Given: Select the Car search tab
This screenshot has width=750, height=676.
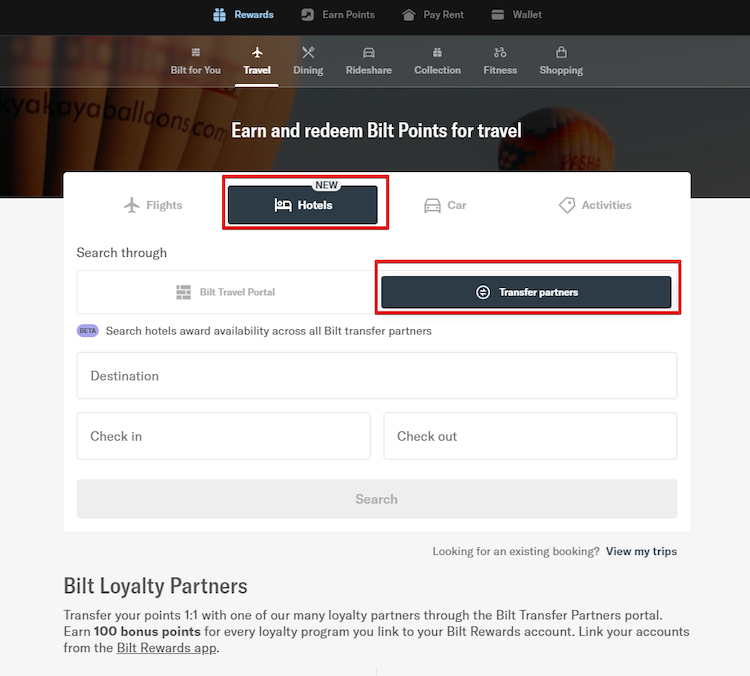Looking at the screenshot, I should pos(445,206).
